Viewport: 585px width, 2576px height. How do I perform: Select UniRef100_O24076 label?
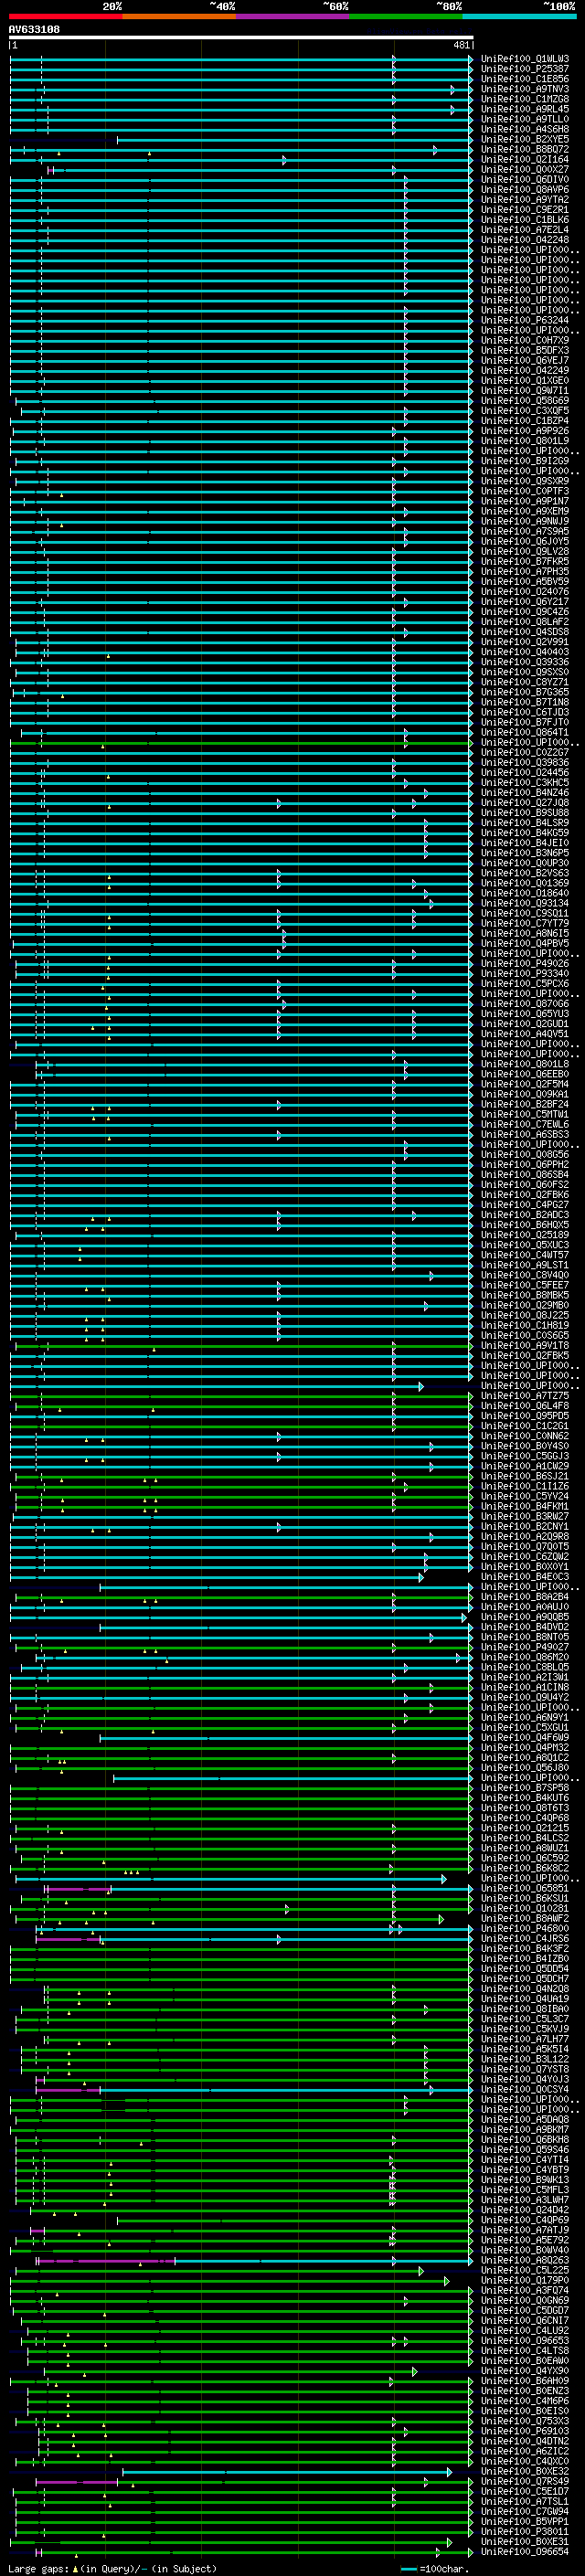coord(524,592)
